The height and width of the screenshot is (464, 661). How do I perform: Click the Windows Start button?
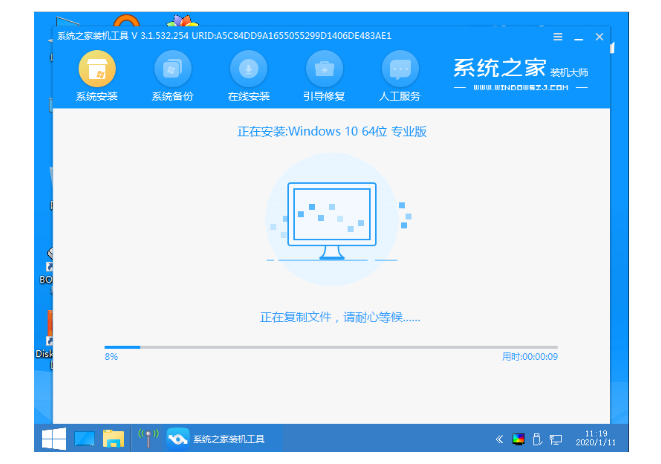[x=53, y=438]
